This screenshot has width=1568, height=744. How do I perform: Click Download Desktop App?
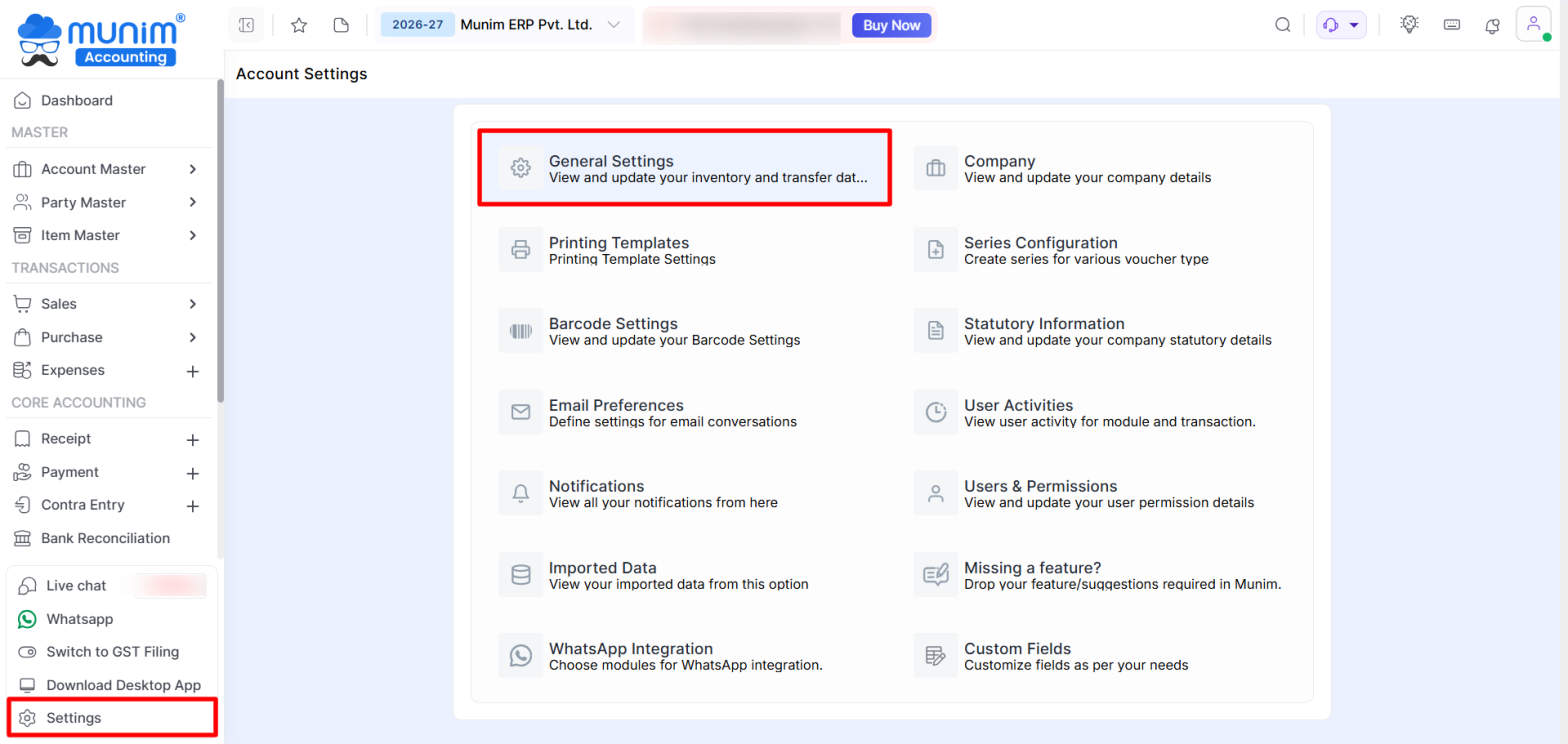110,685
